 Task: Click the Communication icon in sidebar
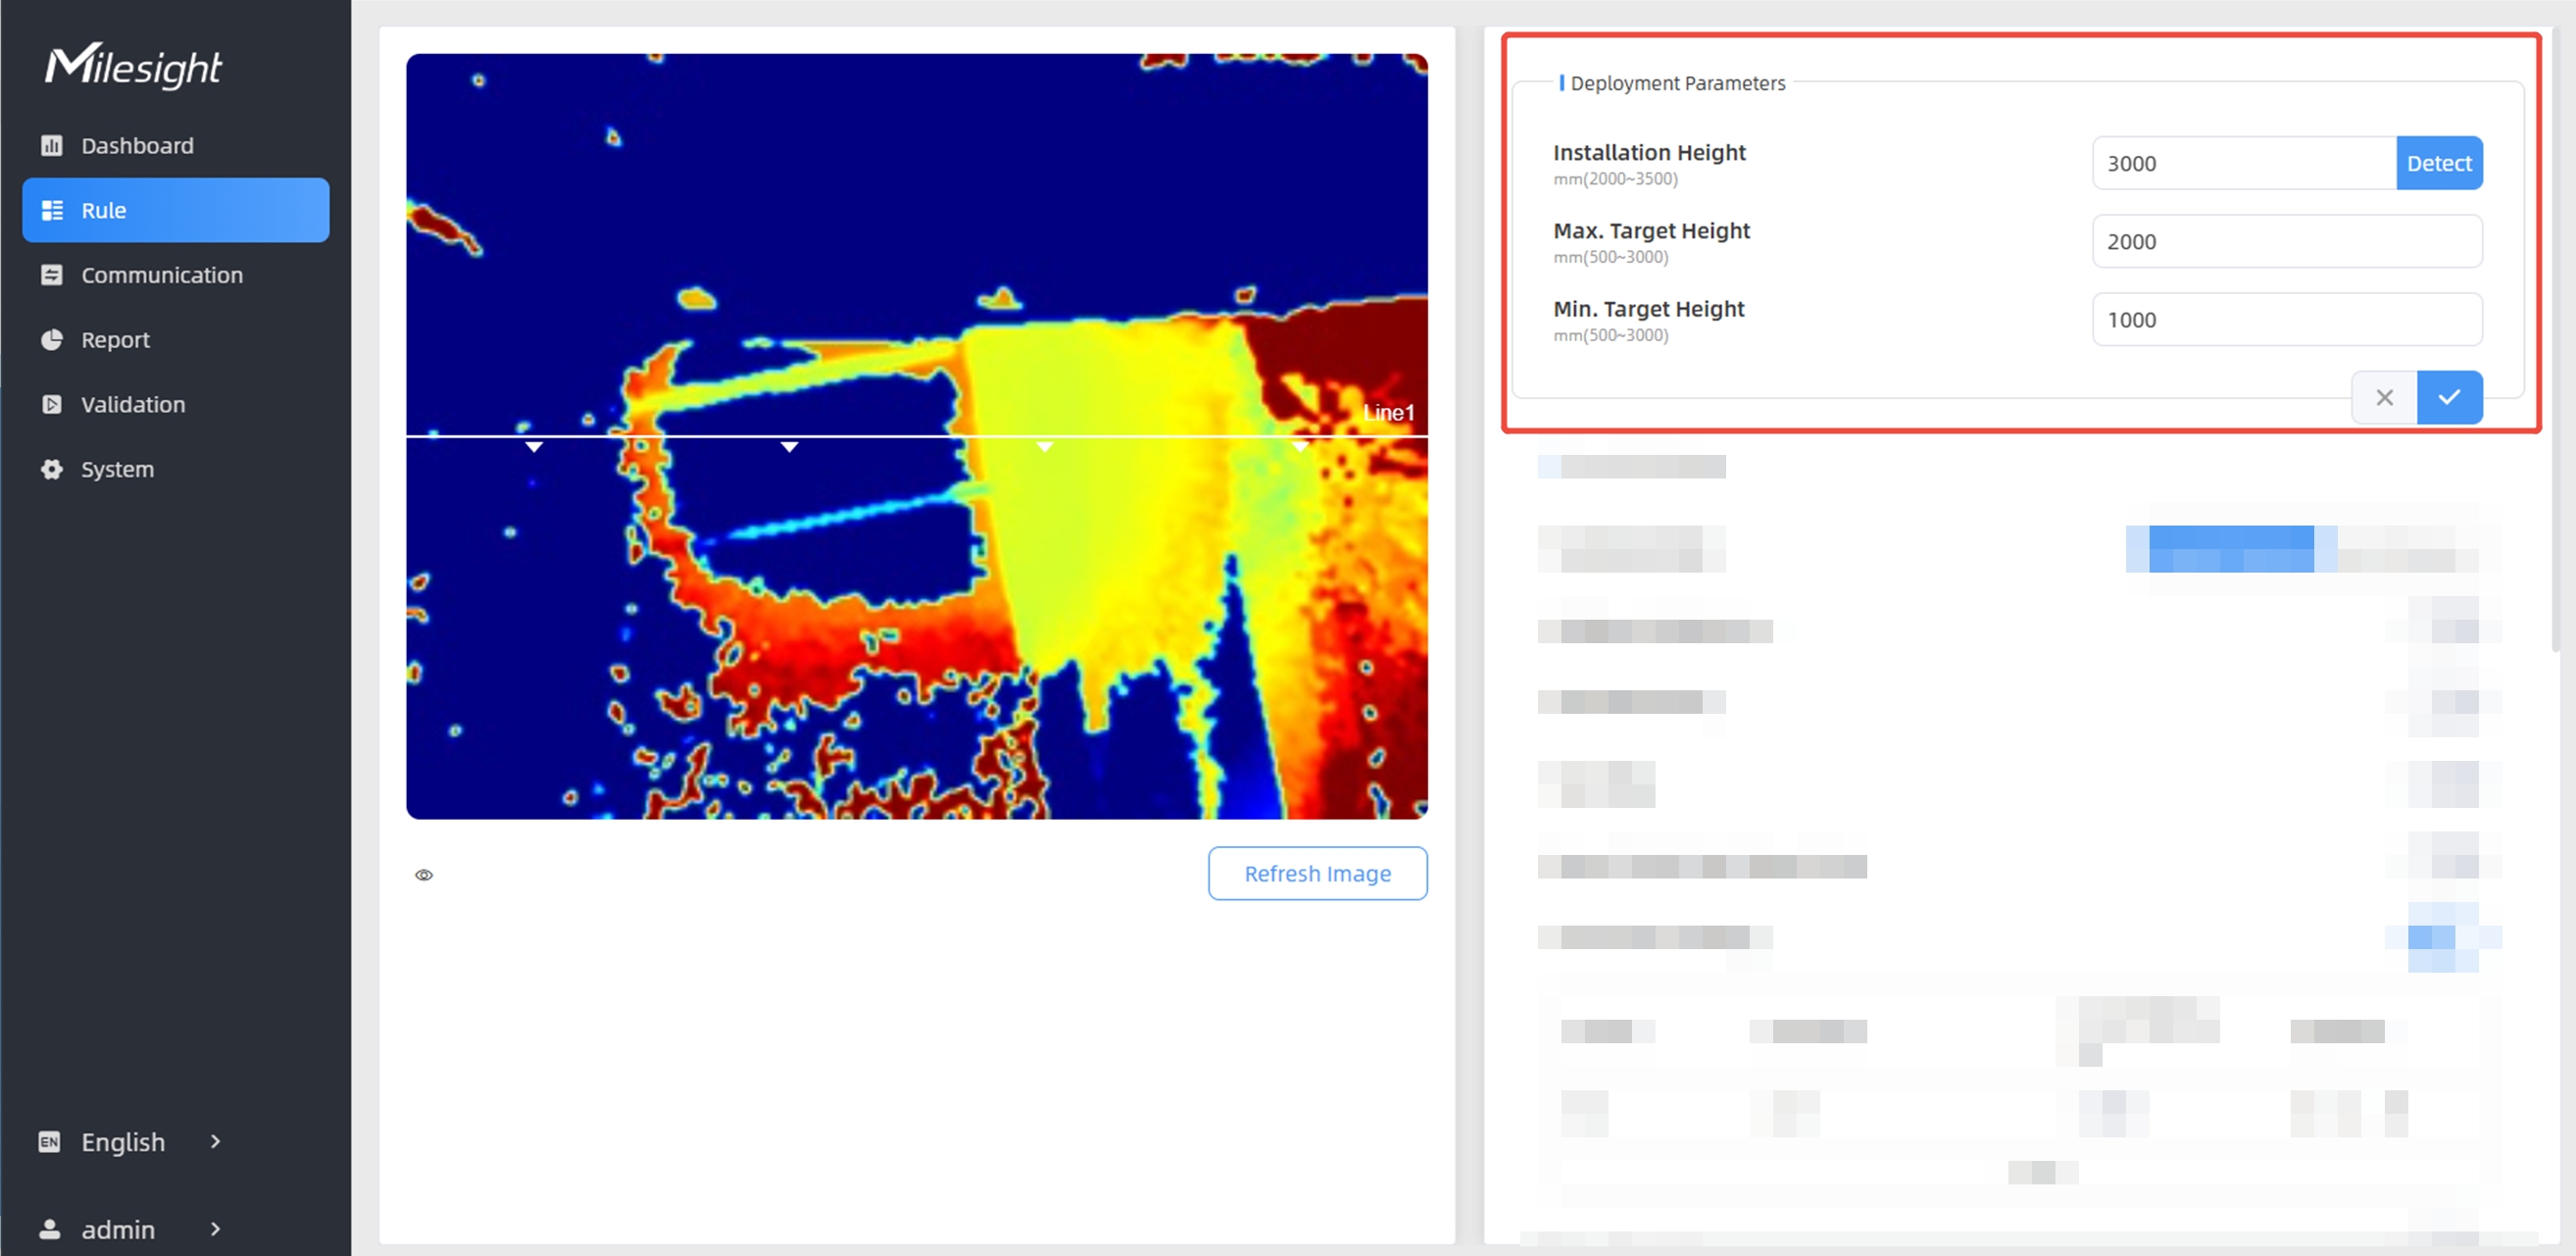[x=52, y=275]
